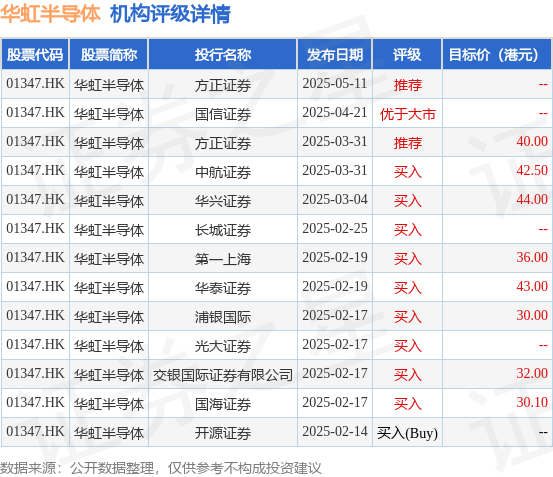The image size is (553, 477).
Task: Select the 长城证券 cell
Action: click(x=223, y=230)
